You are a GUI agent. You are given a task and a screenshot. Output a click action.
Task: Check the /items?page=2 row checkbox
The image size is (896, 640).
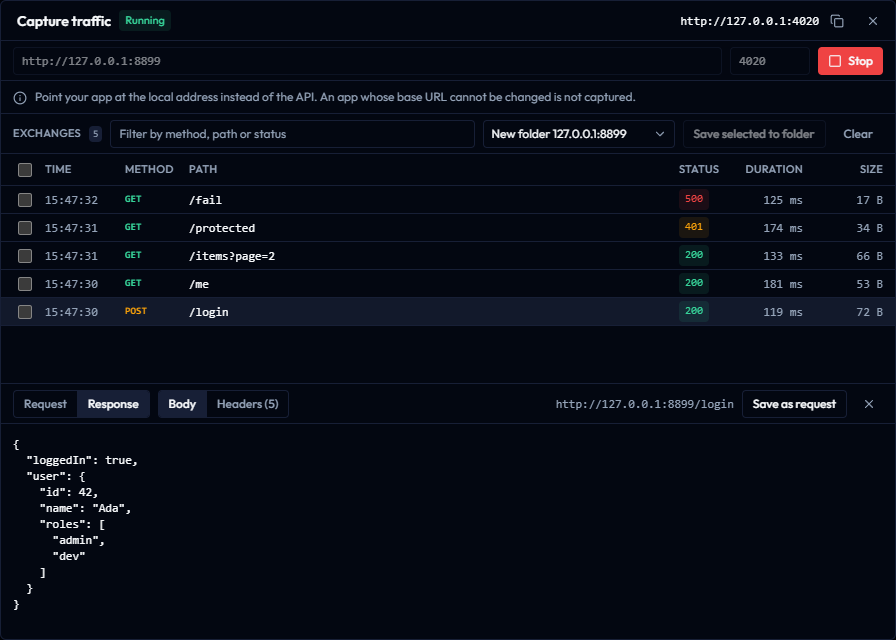pos(25,256)
